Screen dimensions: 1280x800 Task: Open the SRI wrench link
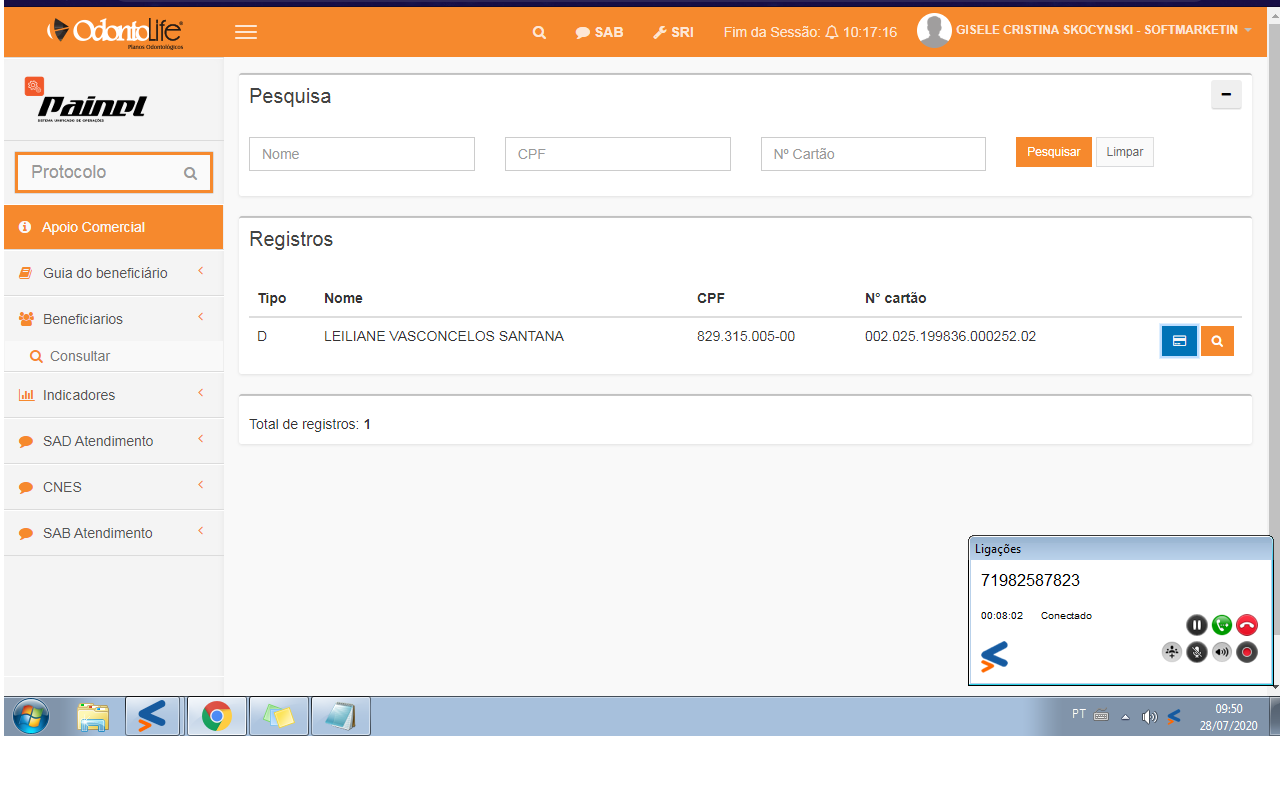(673, 32)
